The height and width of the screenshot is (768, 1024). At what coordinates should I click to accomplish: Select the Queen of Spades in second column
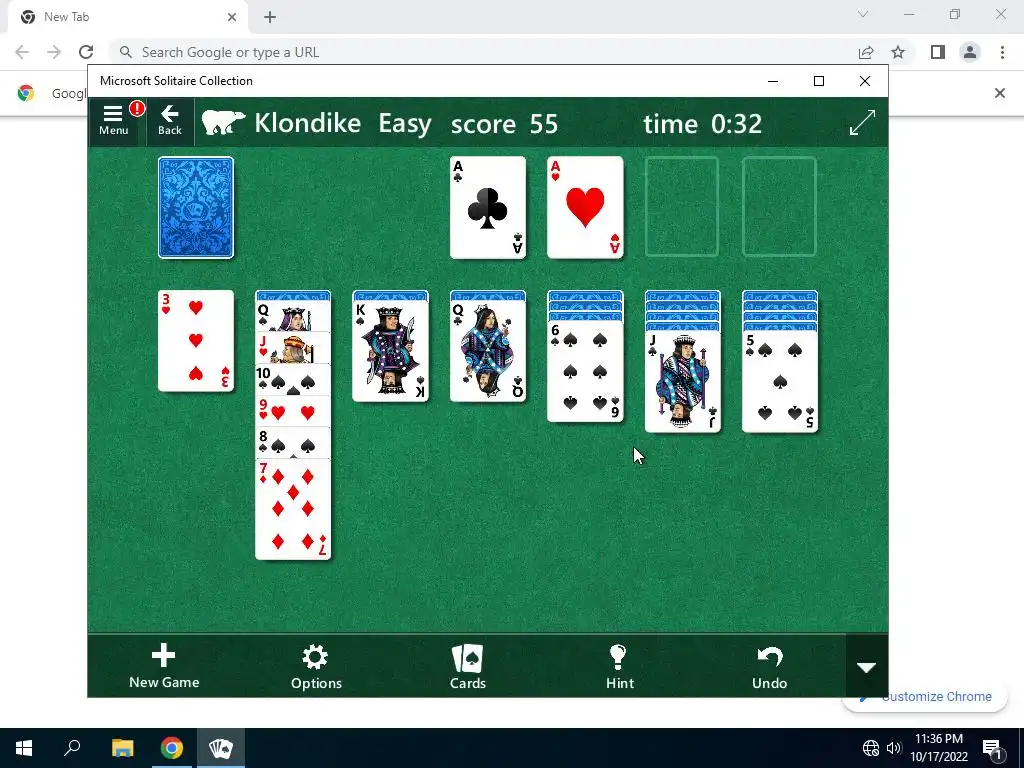click(x=293, y=317)
